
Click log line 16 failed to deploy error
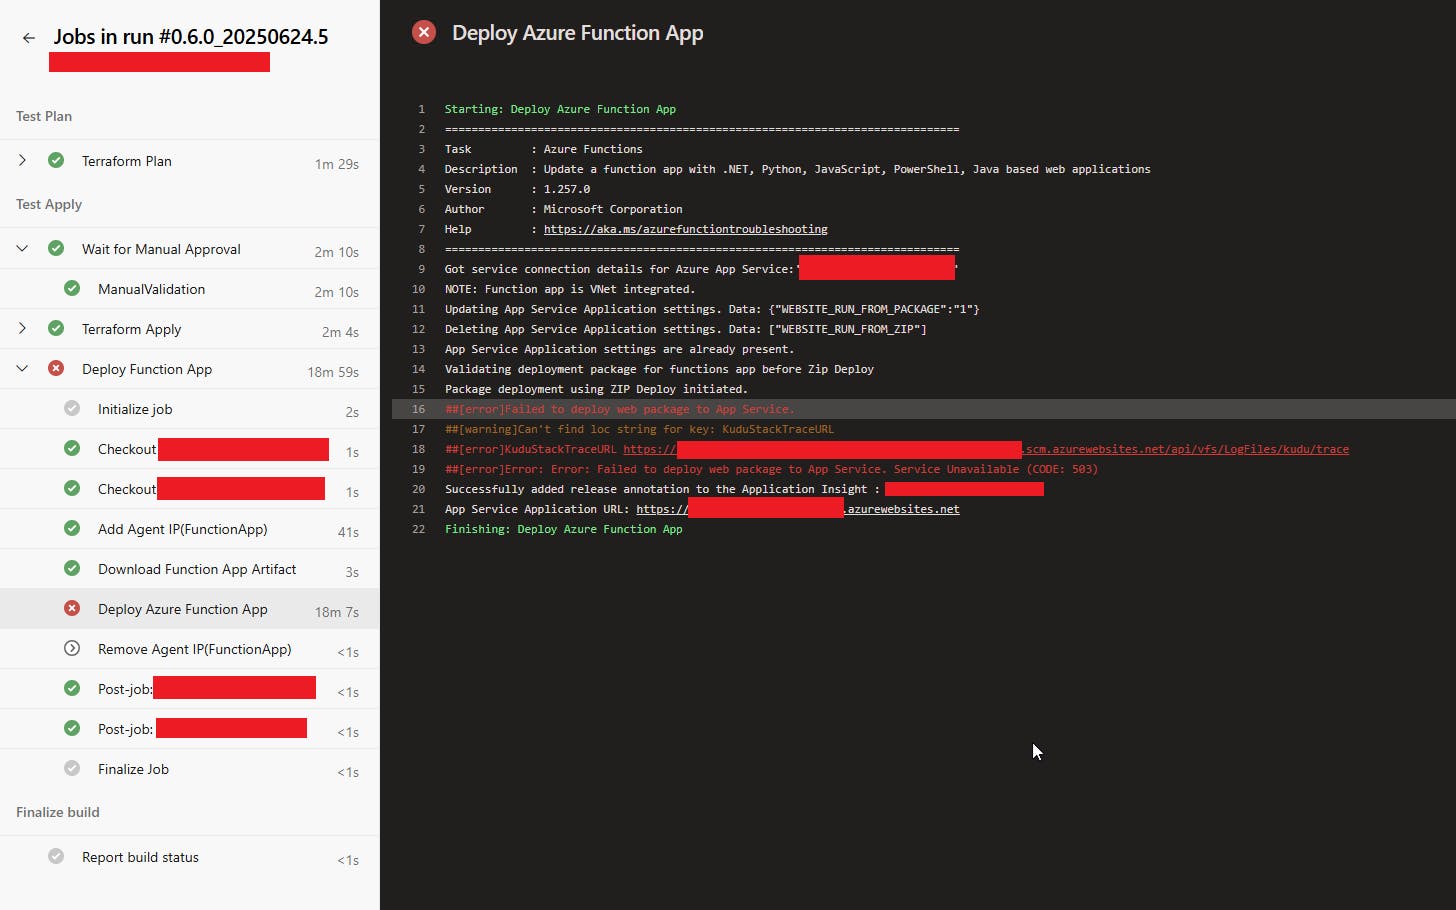click(x=619, y=409)
